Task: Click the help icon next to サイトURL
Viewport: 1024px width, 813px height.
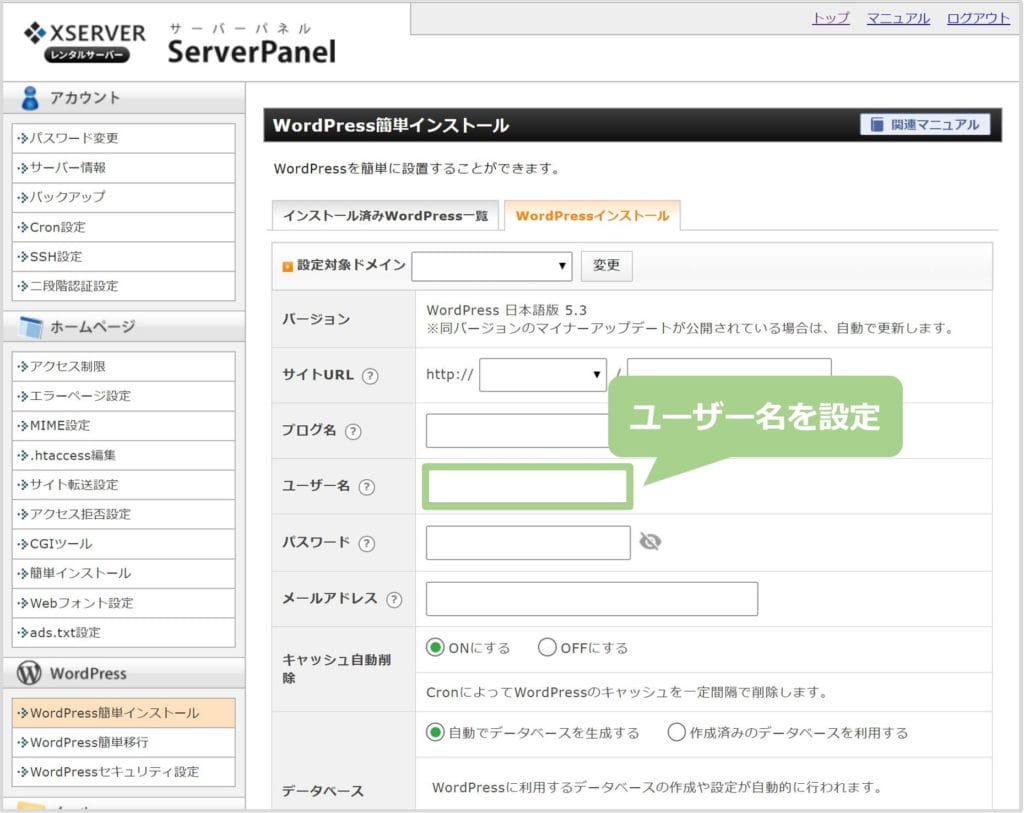Action: [x=370, y=376]
